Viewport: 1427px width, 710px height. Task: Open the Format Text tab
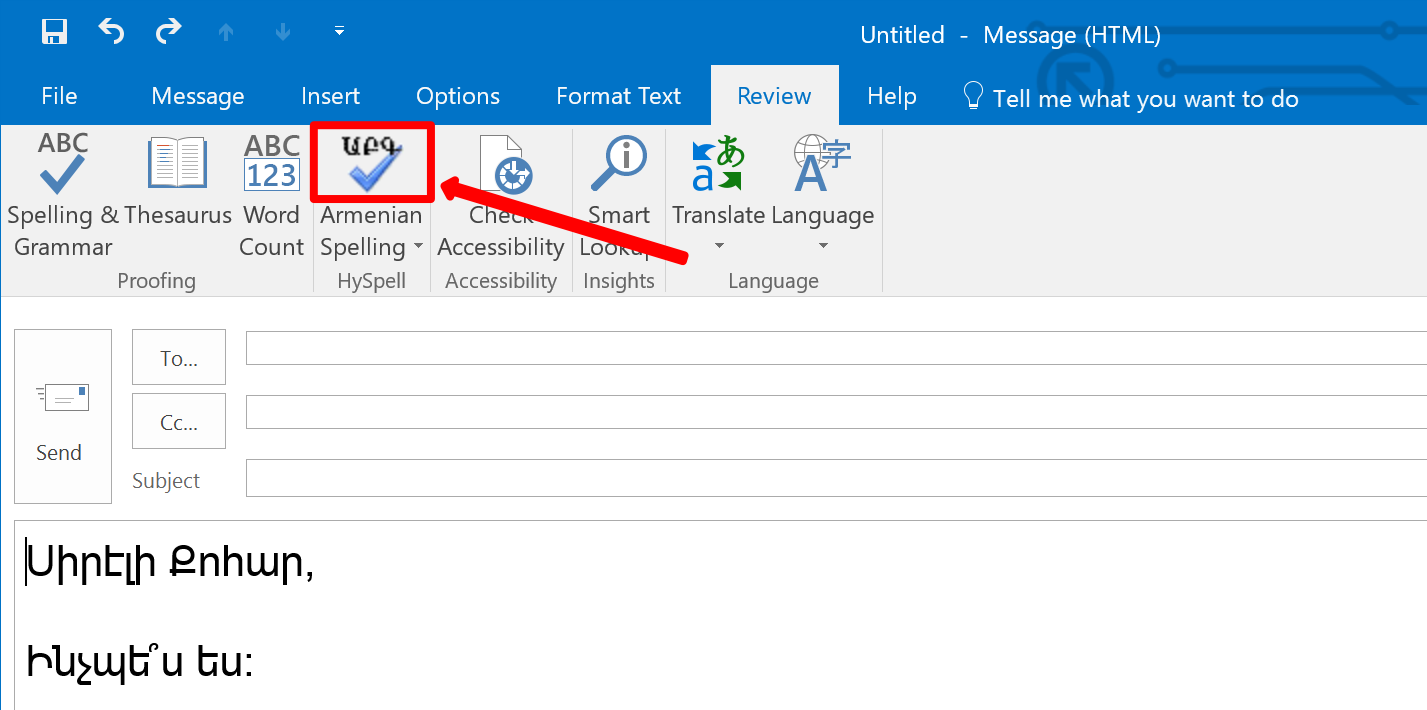618,96
